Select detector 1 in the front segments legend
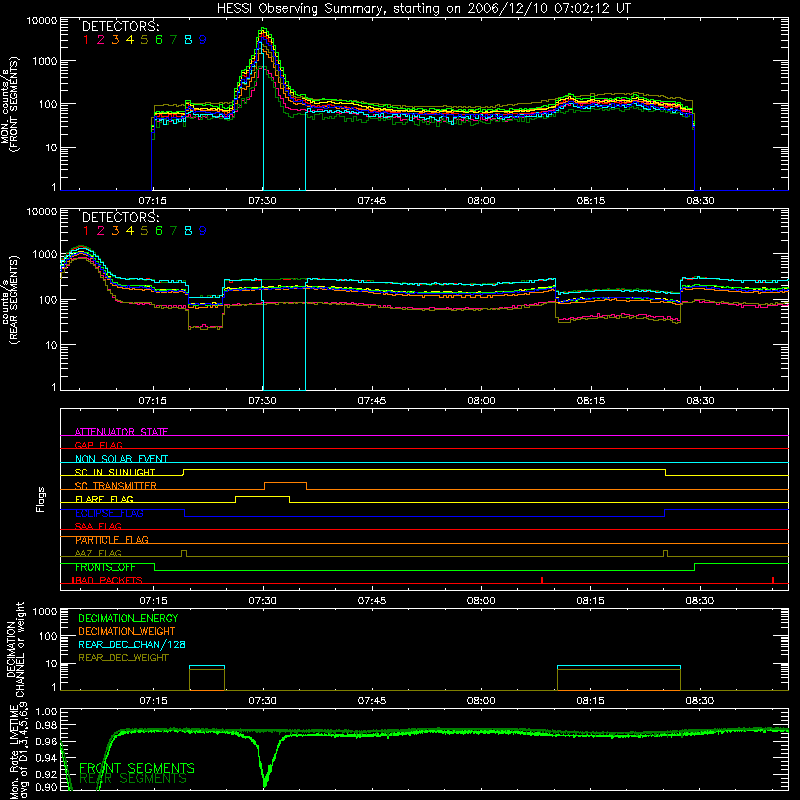800x800 pixels. [x=86, y=40]
